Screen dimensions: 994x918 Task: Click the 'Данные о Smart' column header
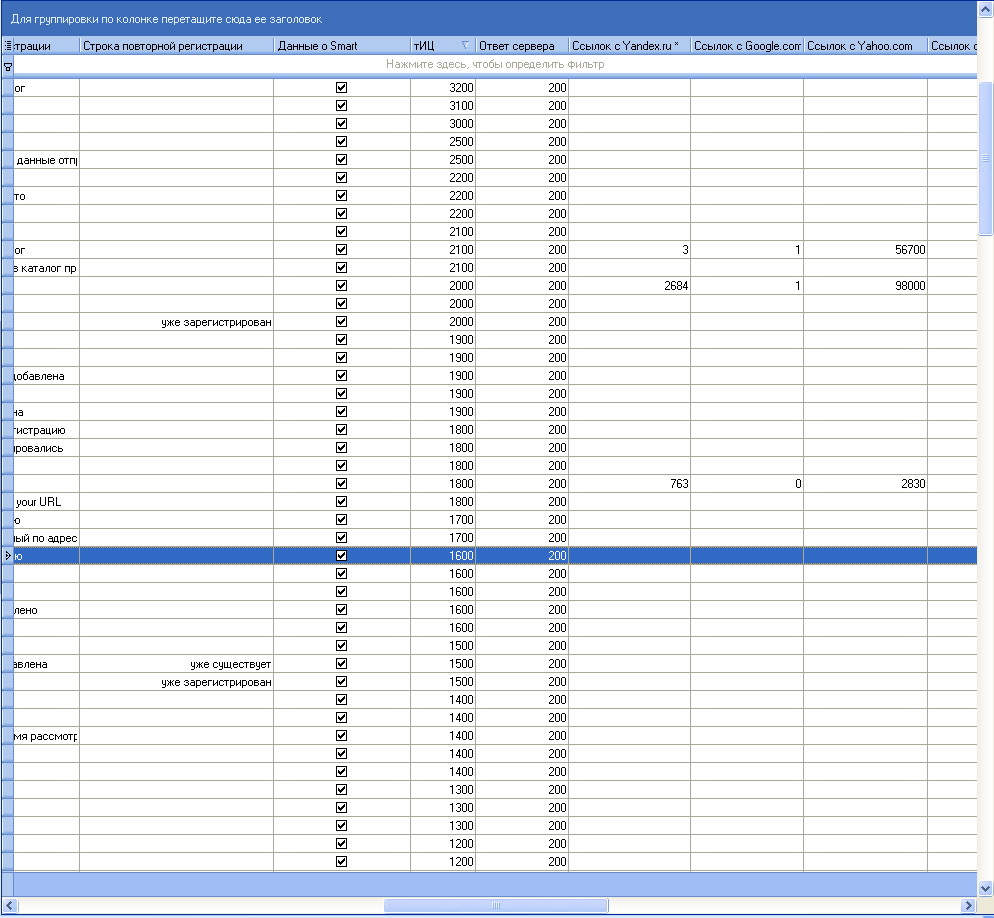click(341, 46)
